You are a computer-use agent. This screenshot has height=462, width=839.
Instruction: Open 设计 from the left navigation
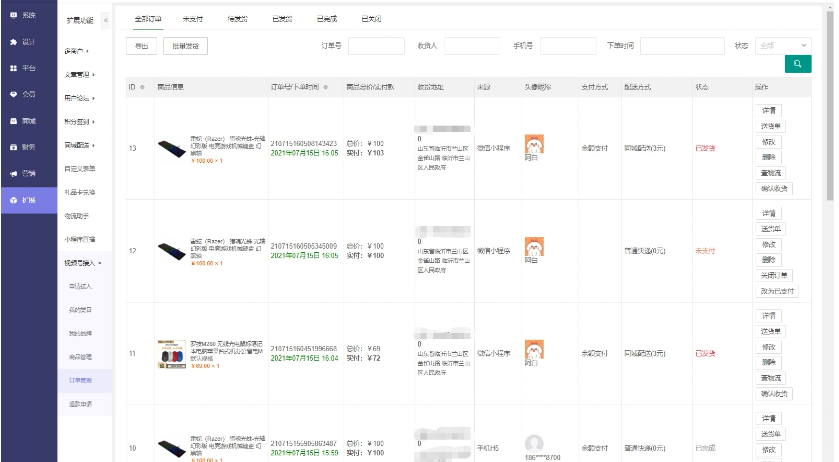23,42
